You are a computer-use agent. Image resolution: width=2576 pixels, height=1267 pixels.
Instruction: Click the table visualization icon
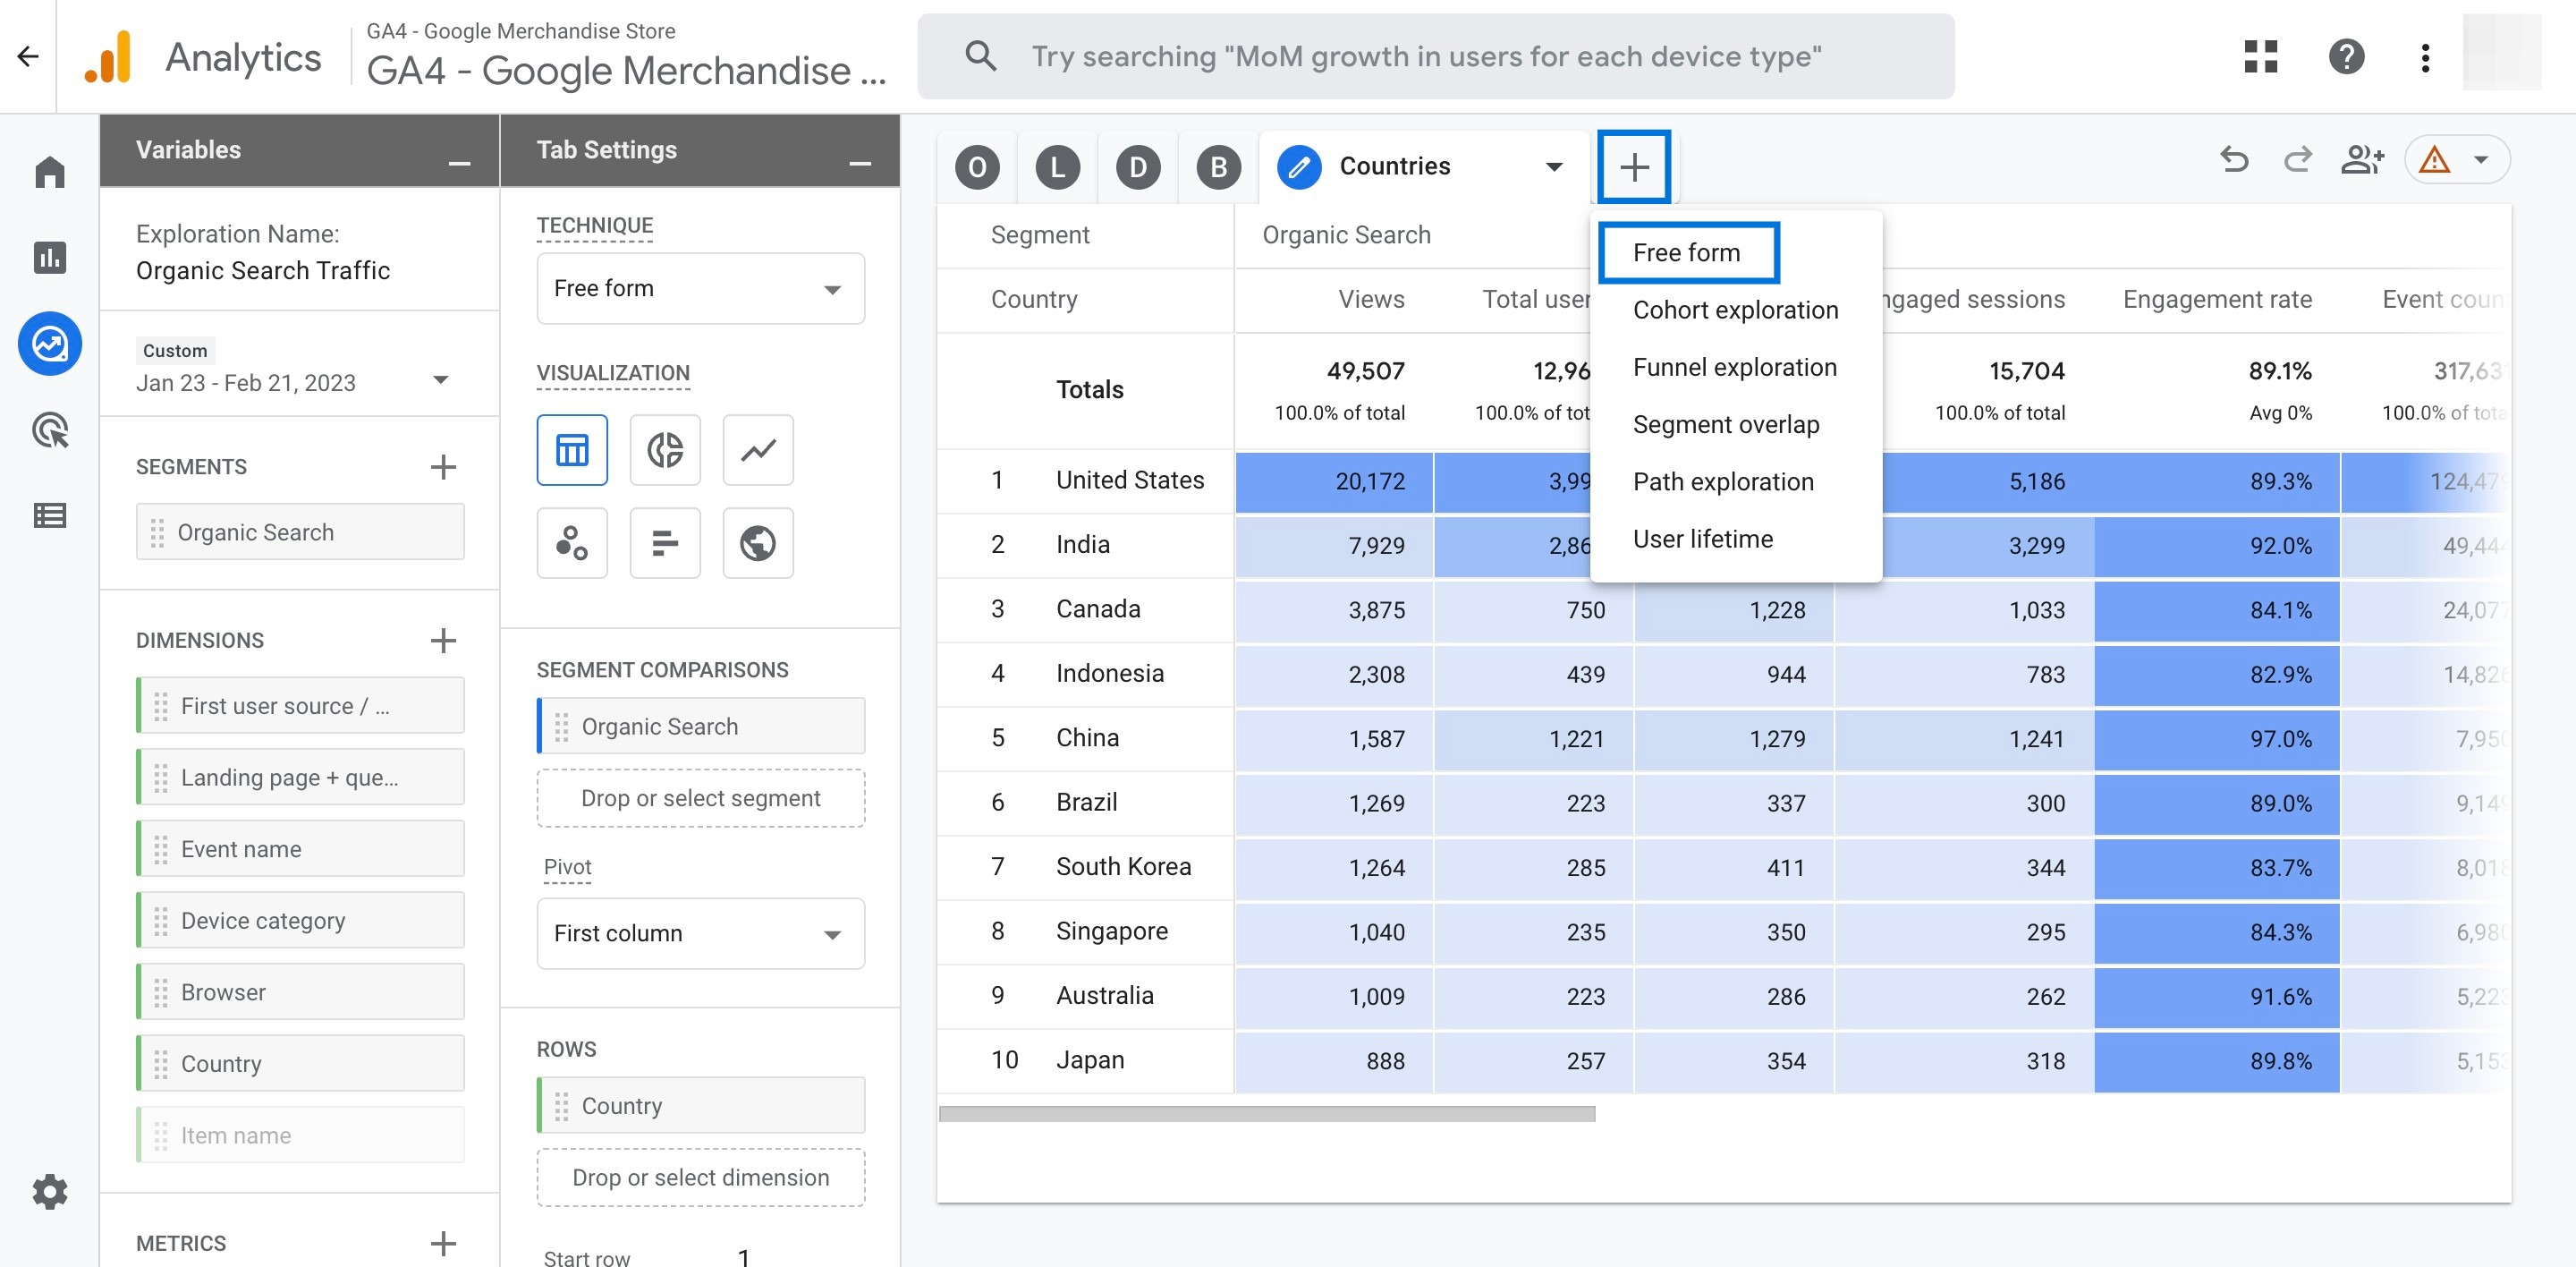pyautogui.click(x=572, y=448)
